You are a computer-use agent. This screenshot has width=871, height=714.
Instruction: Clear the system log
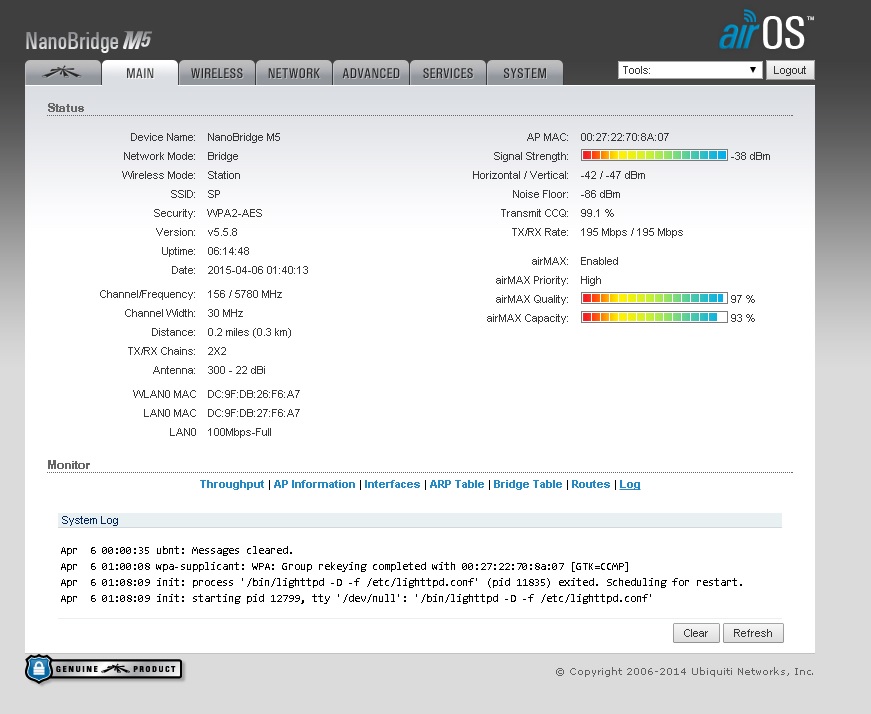[x=696, y=633]
